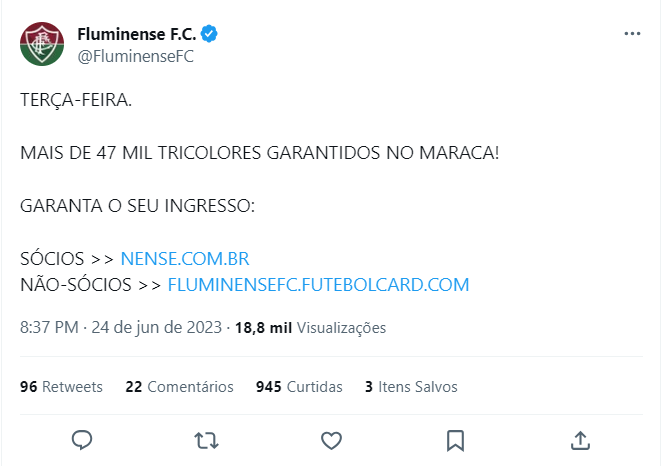Image resolution: width=663 pixels, height=466 pixels.
Task: Retweet this post using the arrows icon
Action: (x=206, y=441)
